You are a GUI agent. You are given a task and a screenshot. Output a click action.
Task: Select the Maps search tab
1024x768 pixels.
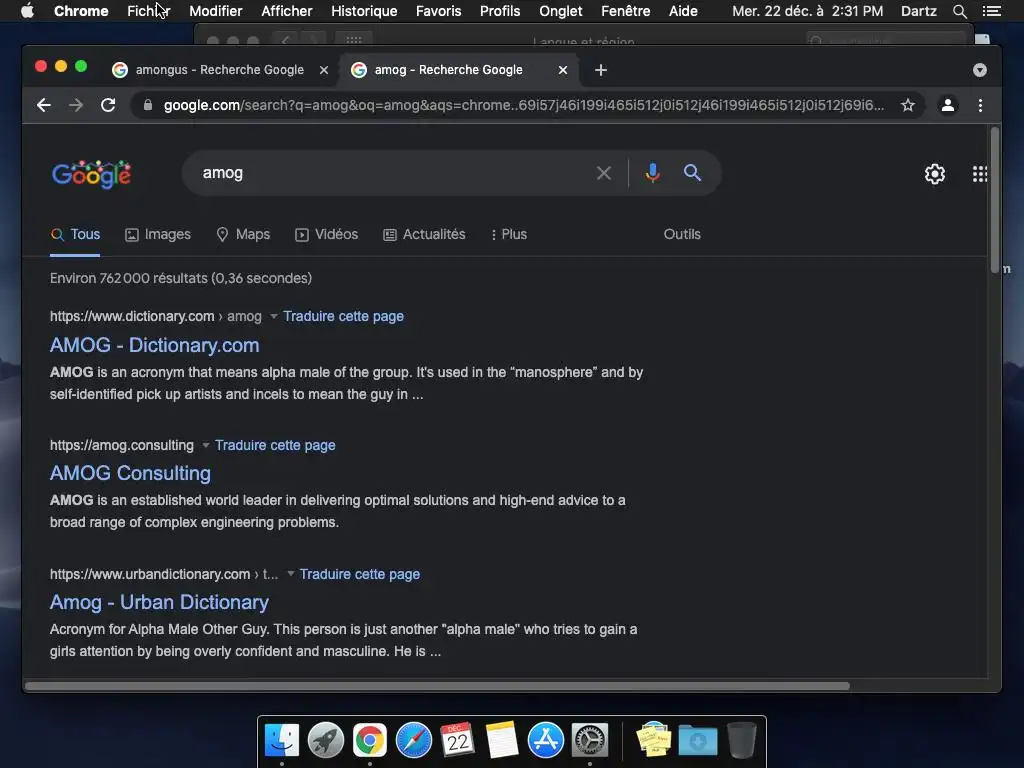click(243, 234)
